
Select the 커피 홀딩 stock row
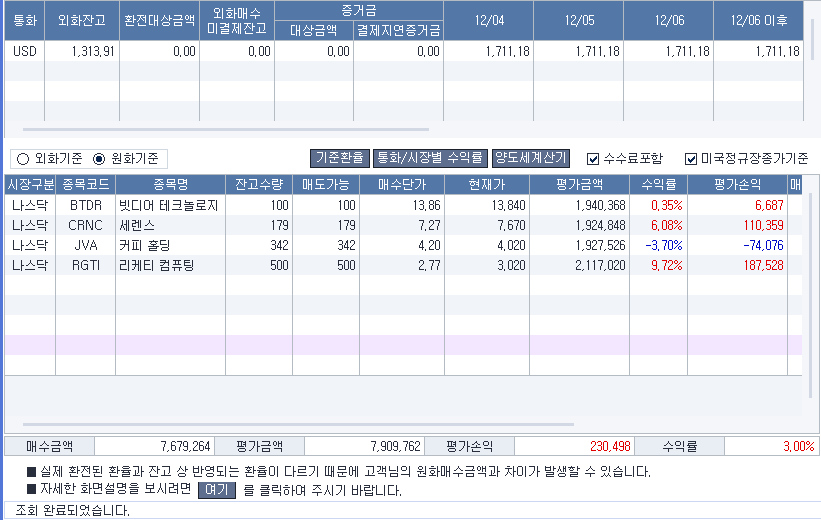coord(168,245)
